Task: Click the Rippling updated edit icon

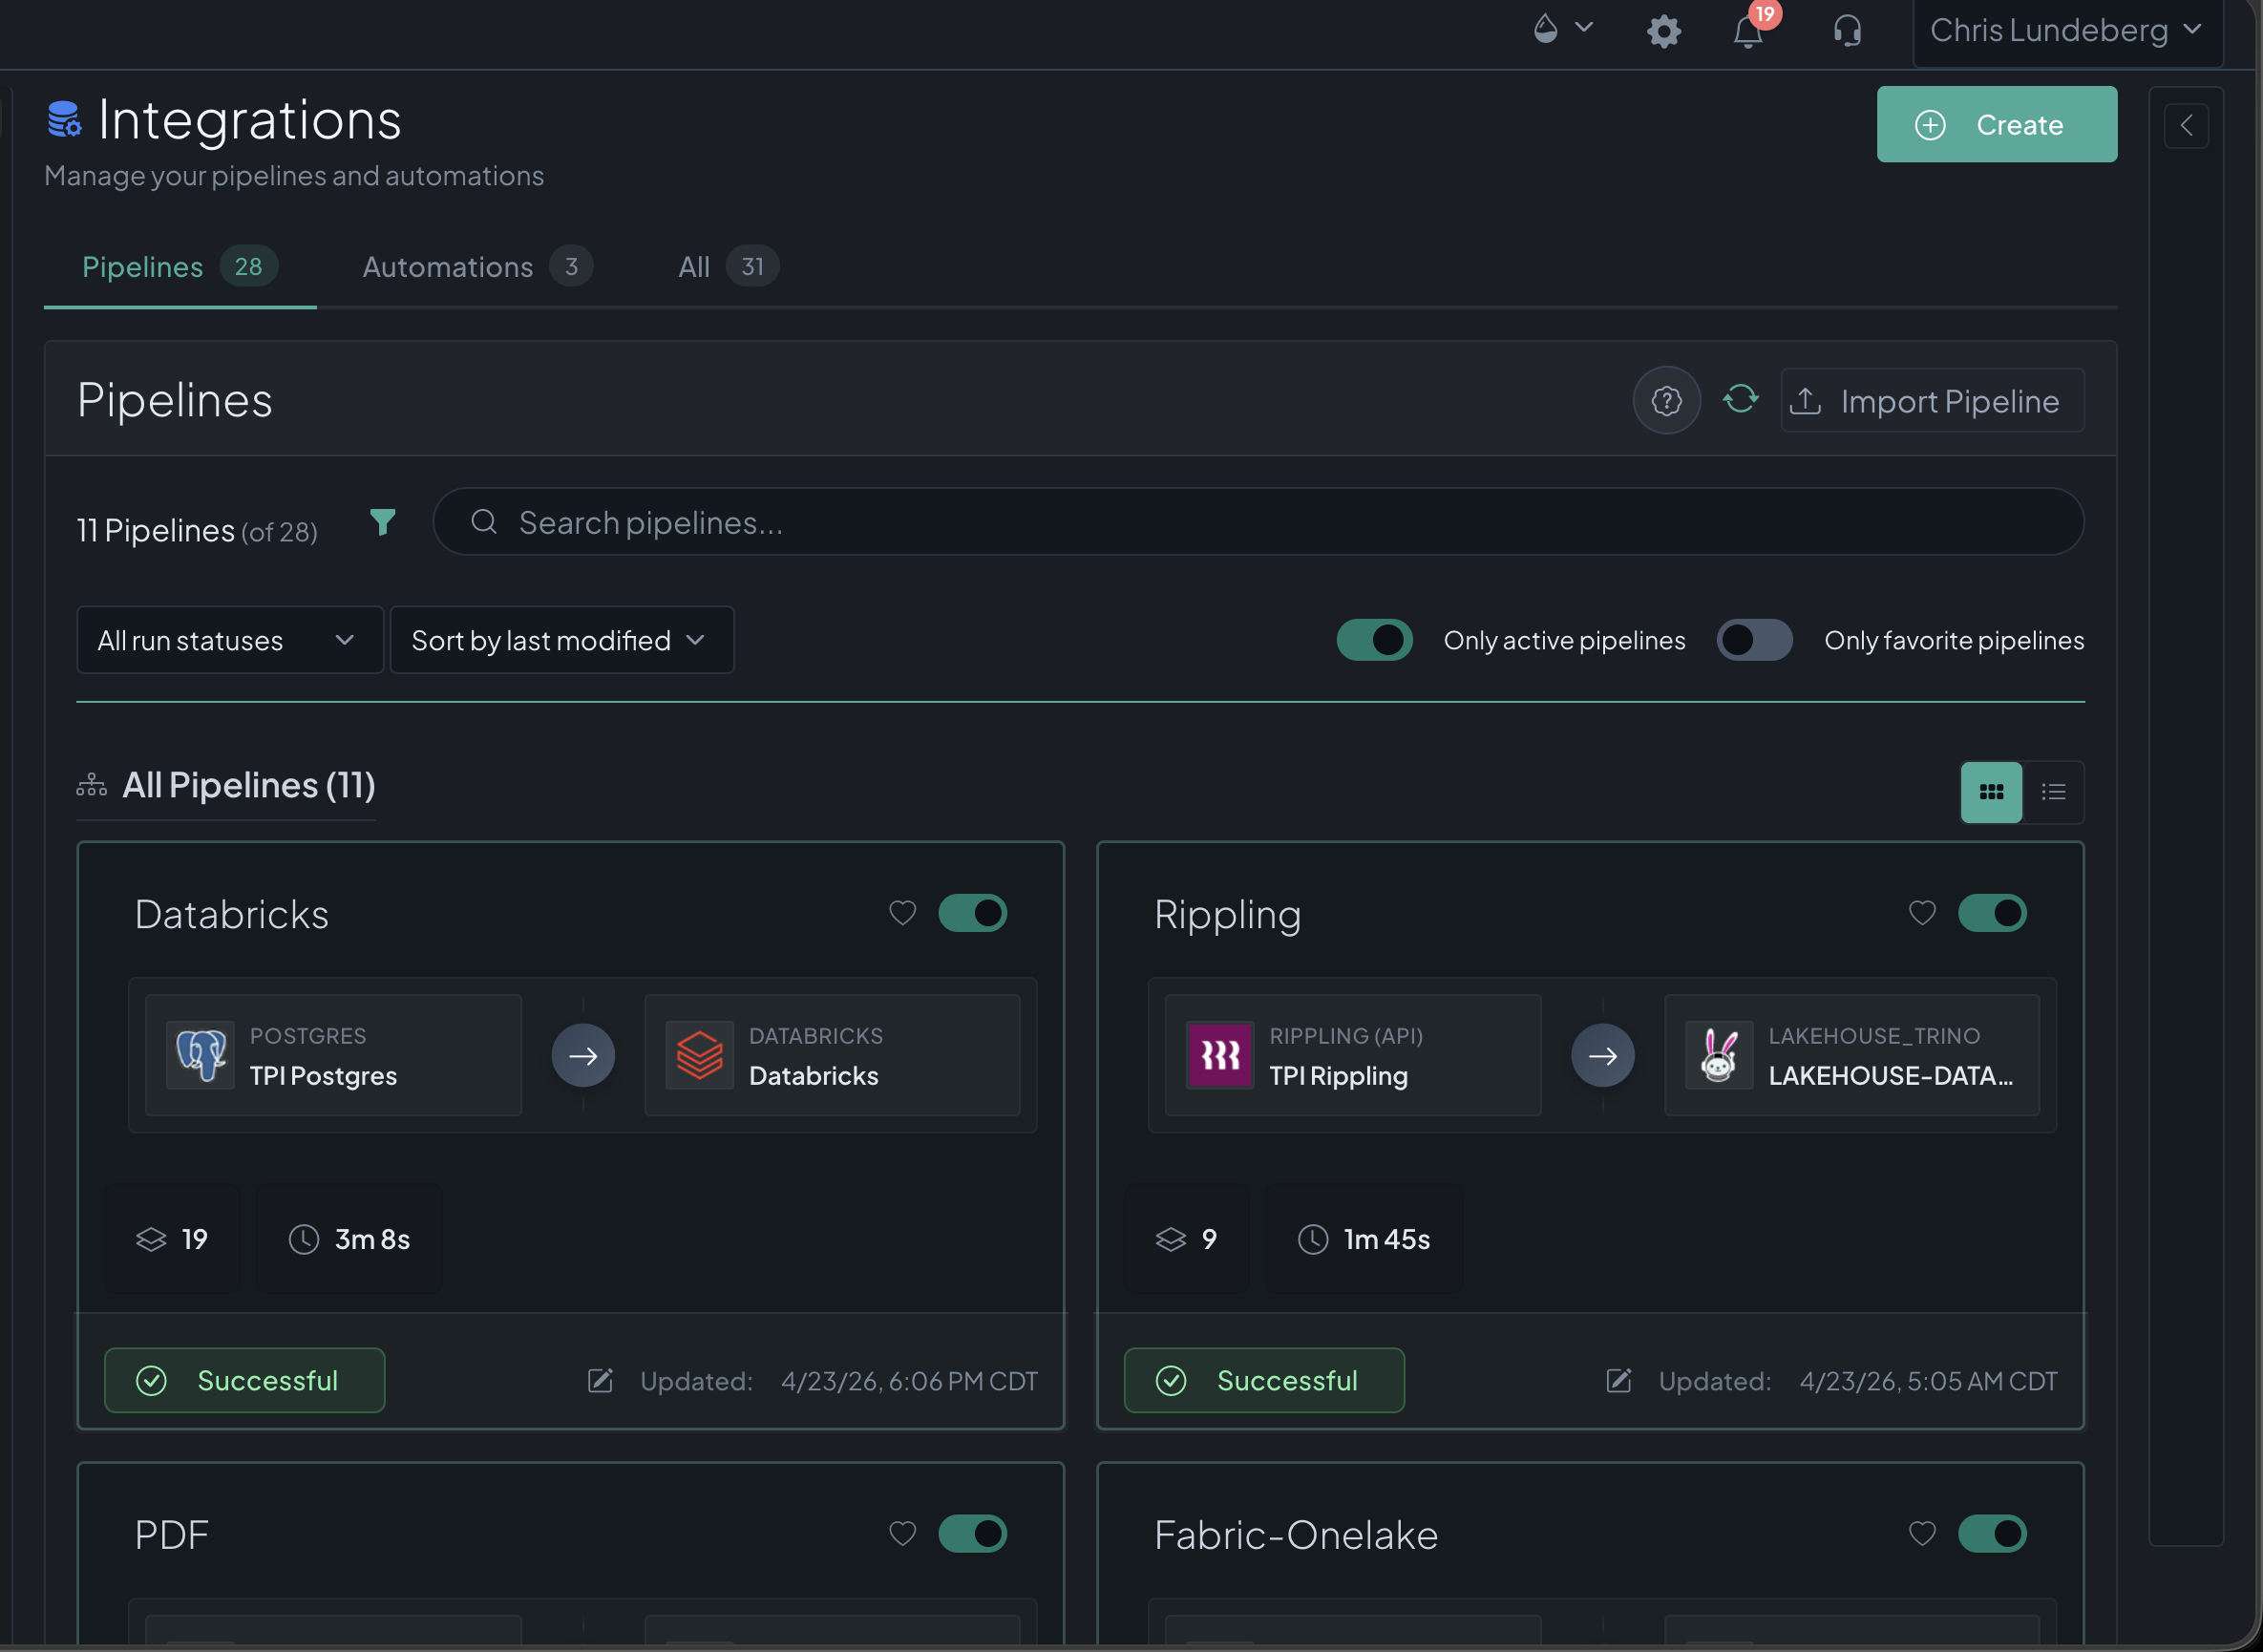Action: tap(1619, 1381)
